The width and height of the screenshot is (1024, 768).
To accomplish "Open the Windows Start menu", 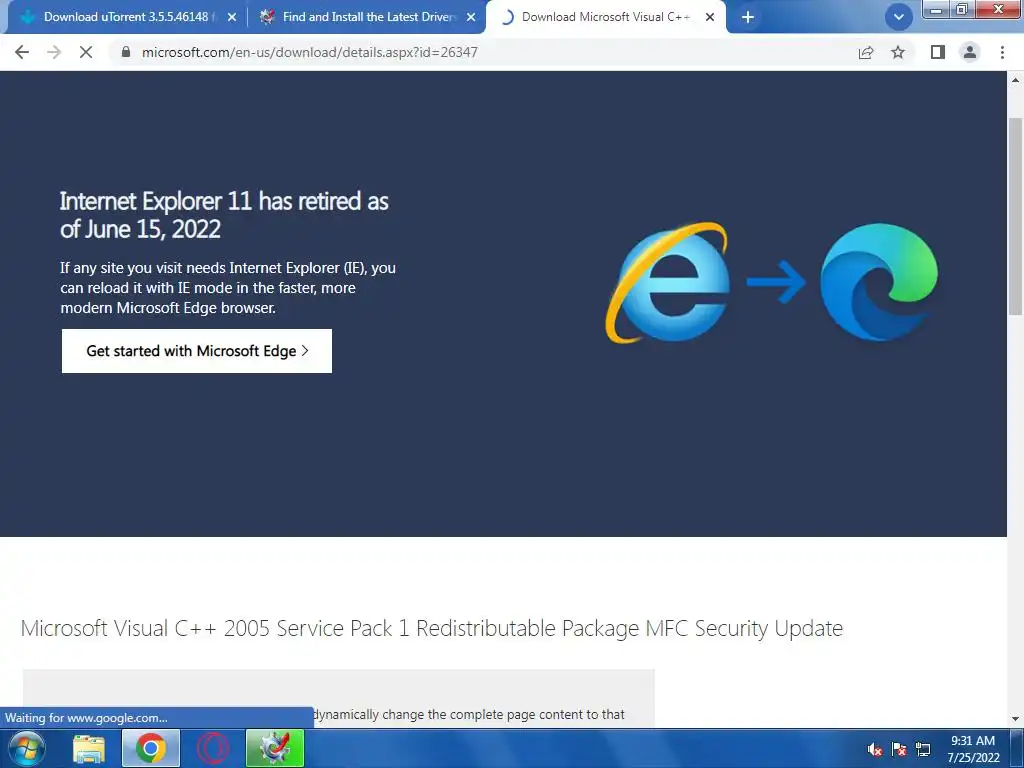I will [27, 748].
